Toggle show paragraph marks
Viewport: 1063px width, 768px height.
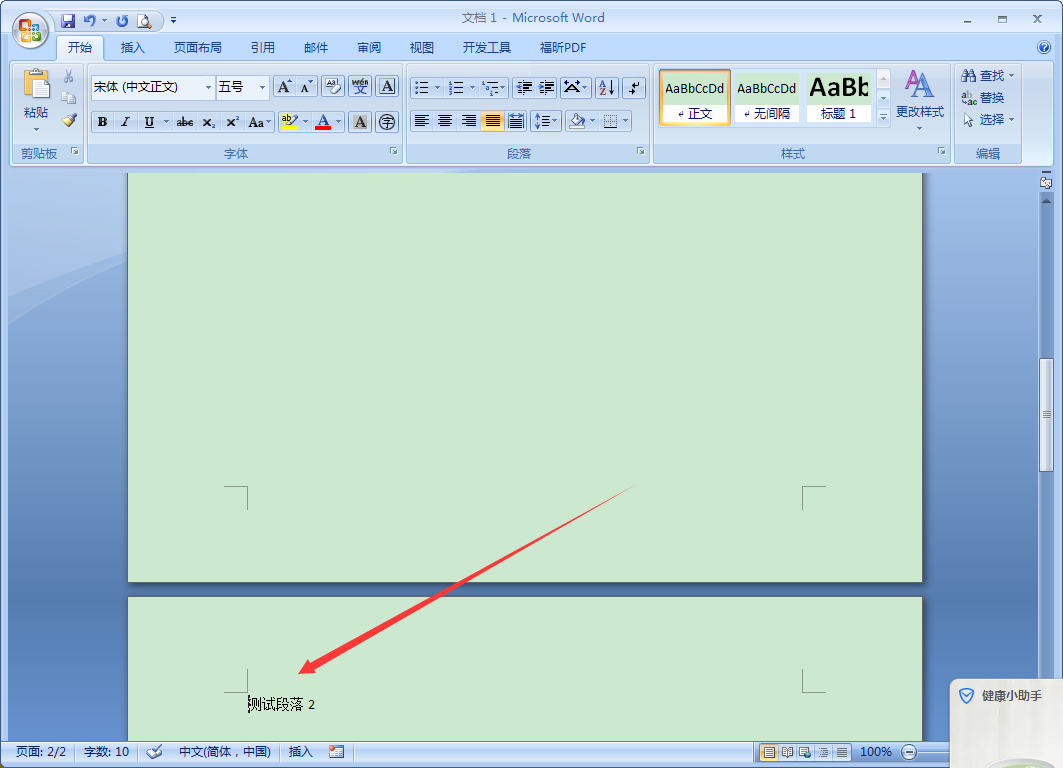tap(634, 87)
